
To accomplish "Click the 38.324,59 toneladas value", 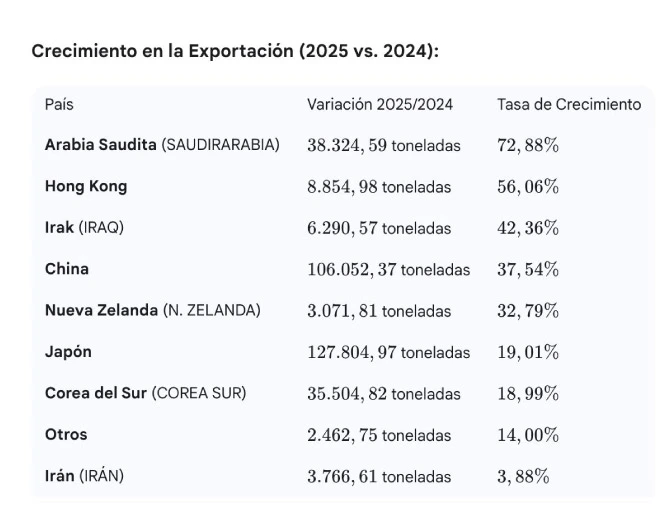I will [x=384, y=145].
